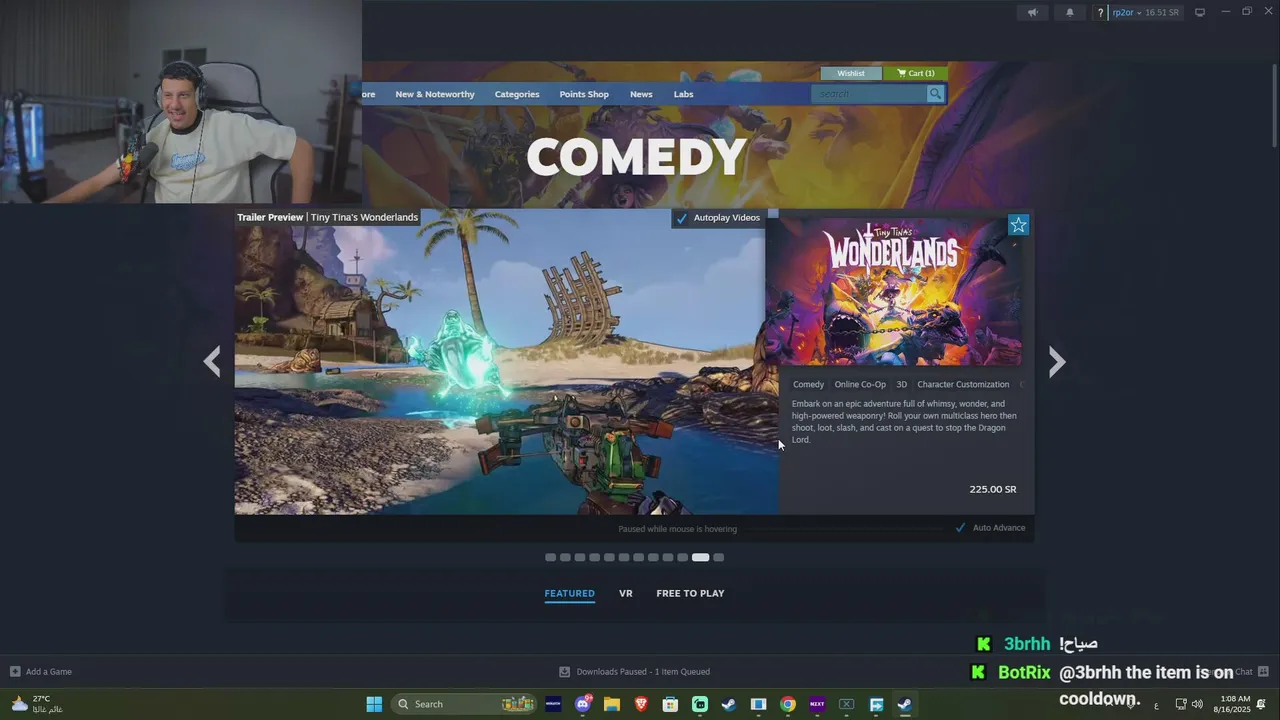The image size is (1280, 720).
Task: Select the last carousel pagination dot
Action: coord(718,558)
